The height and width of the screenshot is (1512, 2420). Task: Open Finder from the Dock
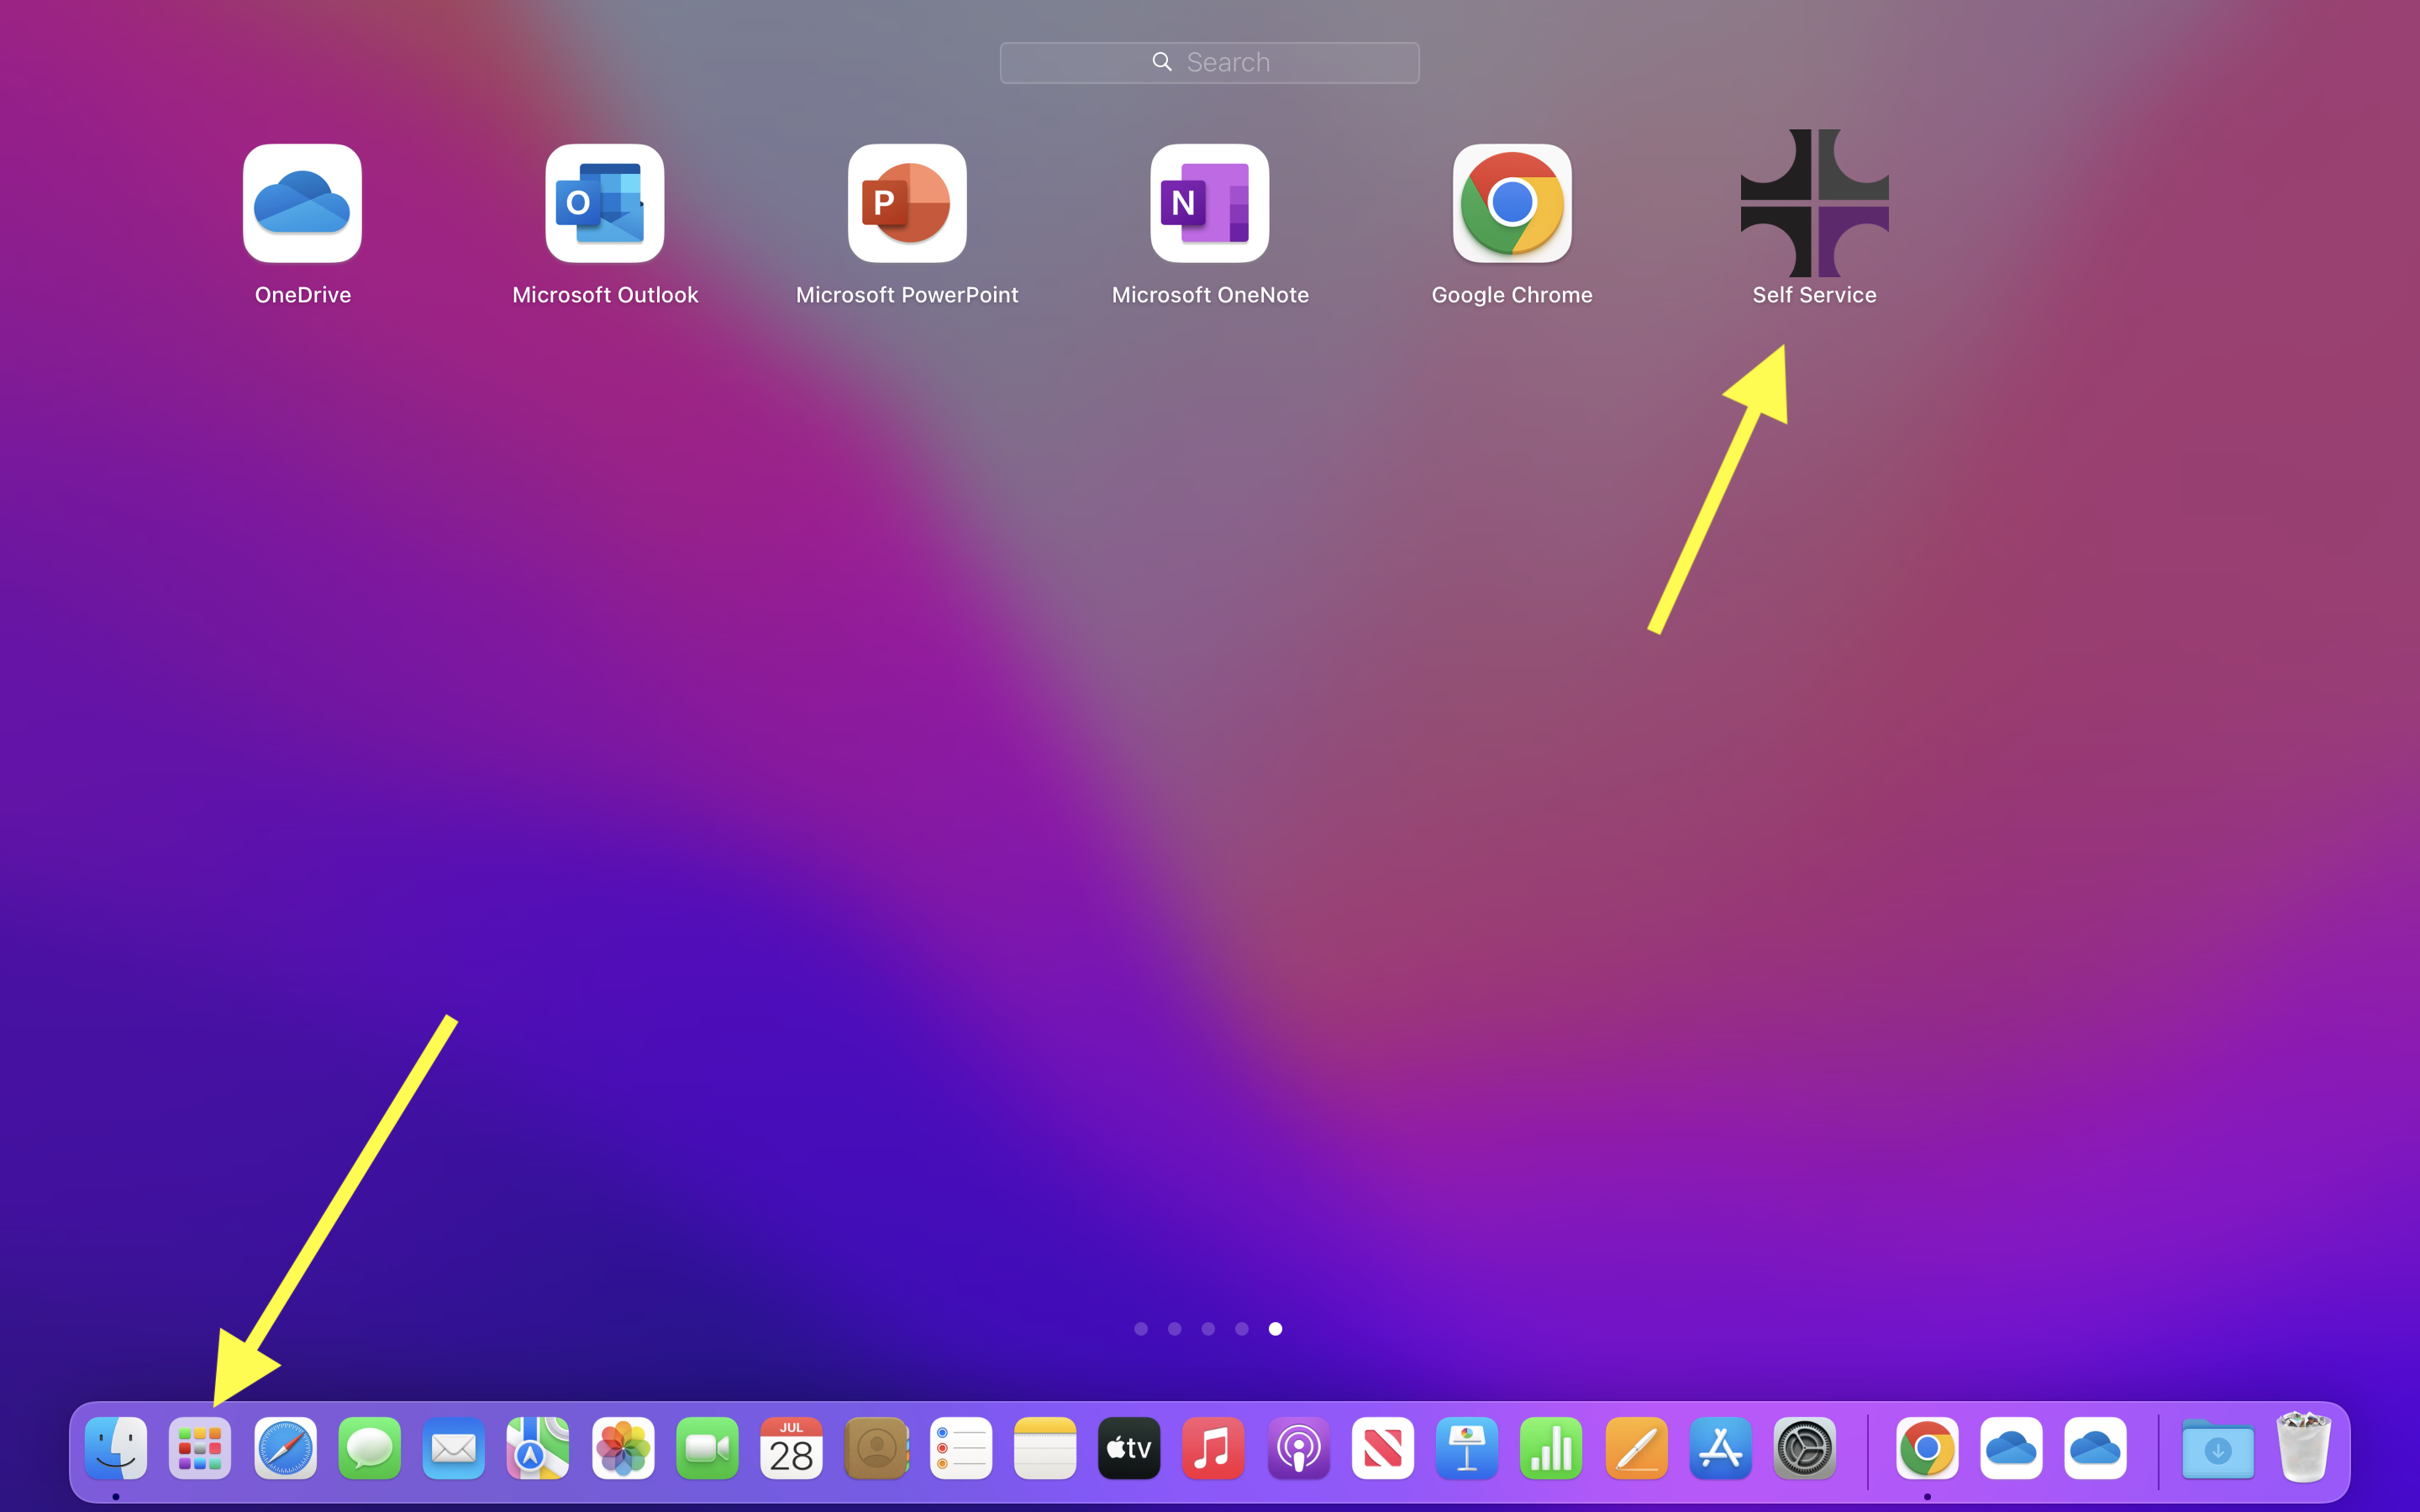116,1448
